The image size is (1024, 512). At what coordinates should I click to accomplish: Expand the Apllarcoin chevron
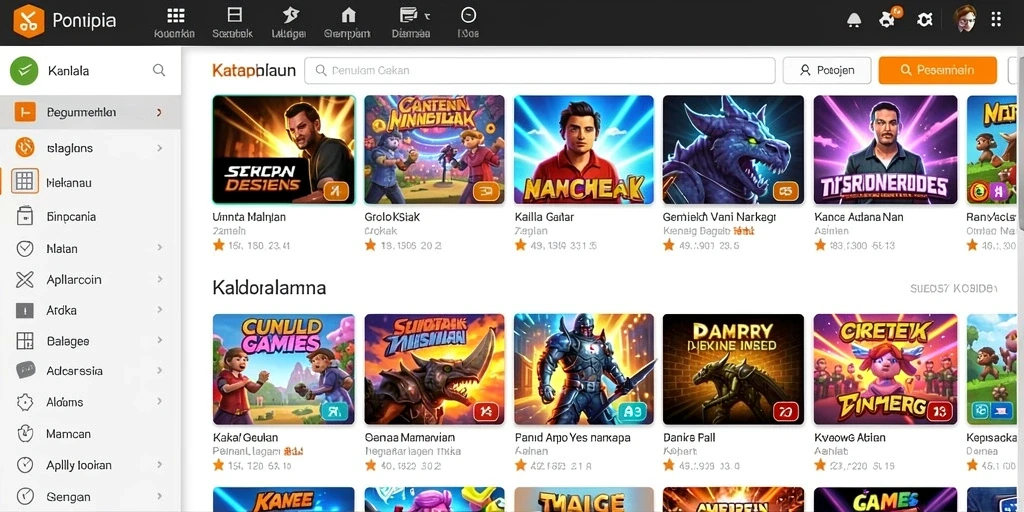pos(159,279)
